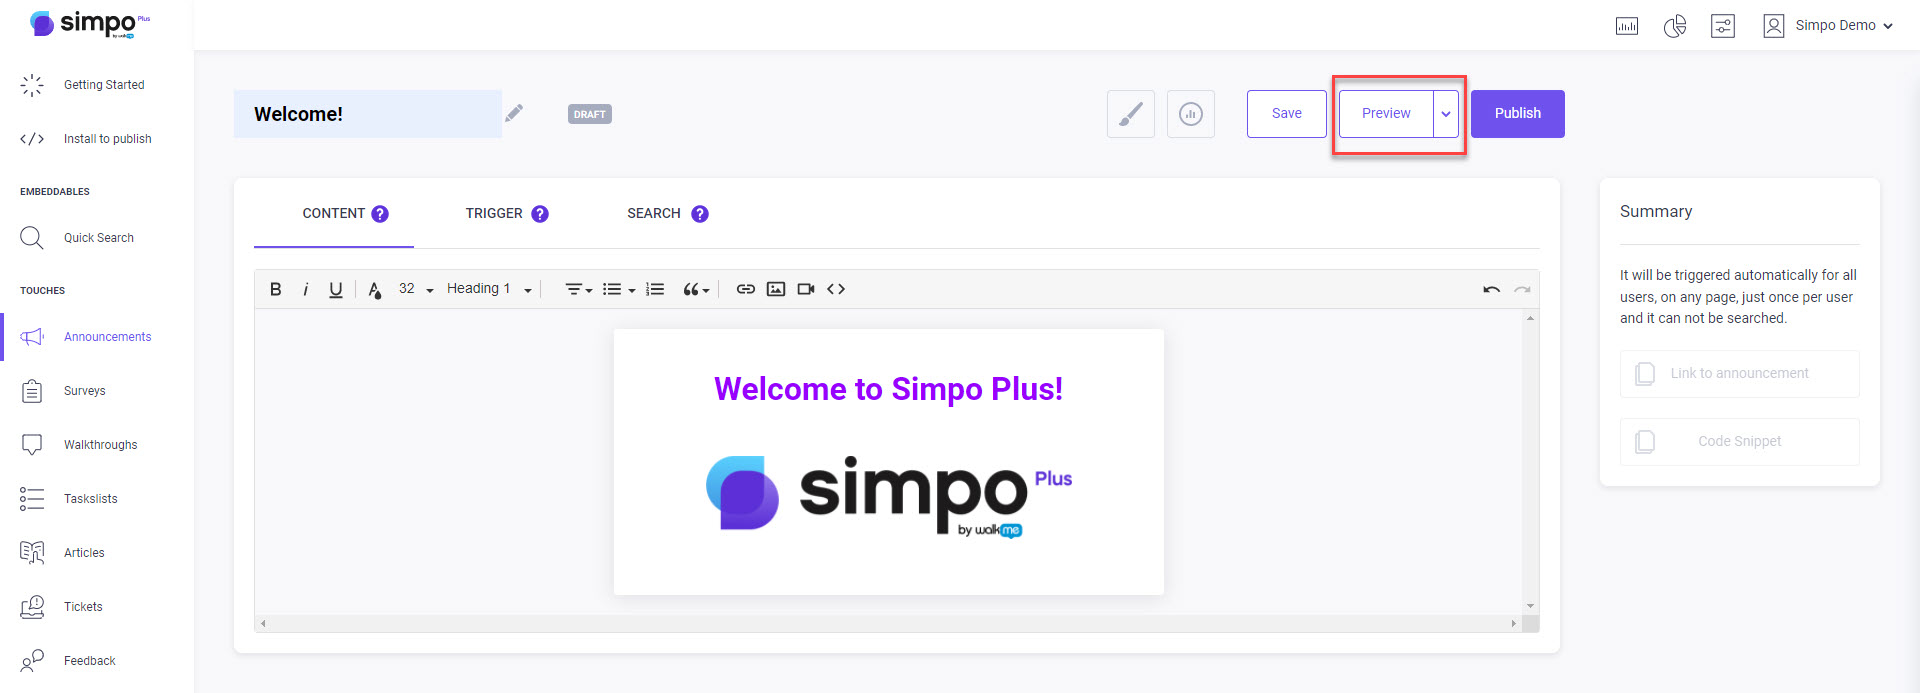Click the undo arrow icon
1920x693 pixels.
point(1492,289)
